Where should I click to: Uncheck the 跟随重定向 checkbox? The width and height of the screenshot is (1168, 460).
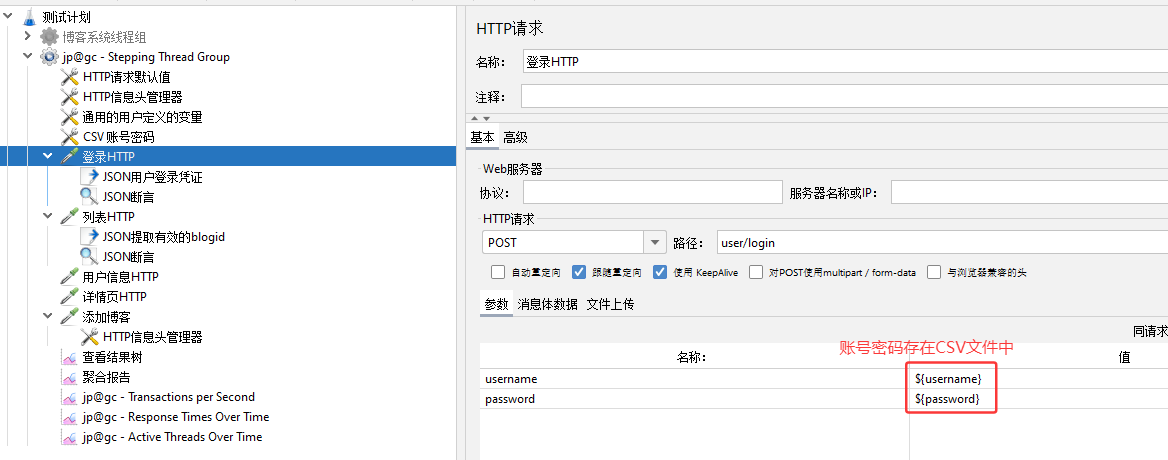(579, 272)
